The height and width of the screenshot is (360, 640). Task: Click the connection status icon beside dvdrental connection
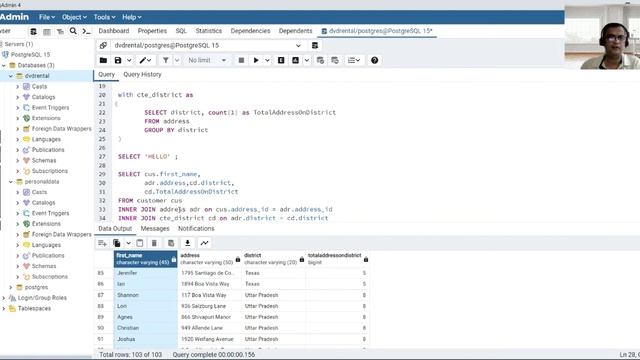[103, 46]
